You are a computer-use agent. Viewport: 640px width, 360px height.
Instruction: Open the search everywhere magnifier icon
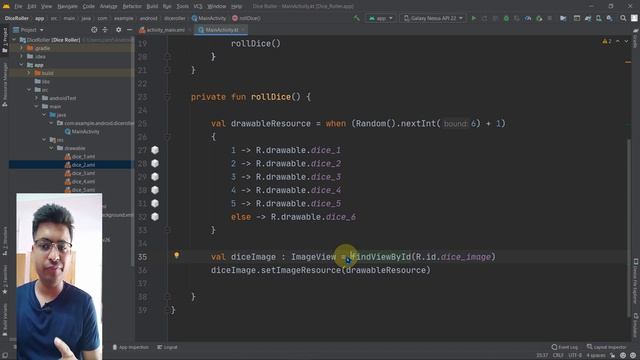pyautogui.click(x=623, y=18)
